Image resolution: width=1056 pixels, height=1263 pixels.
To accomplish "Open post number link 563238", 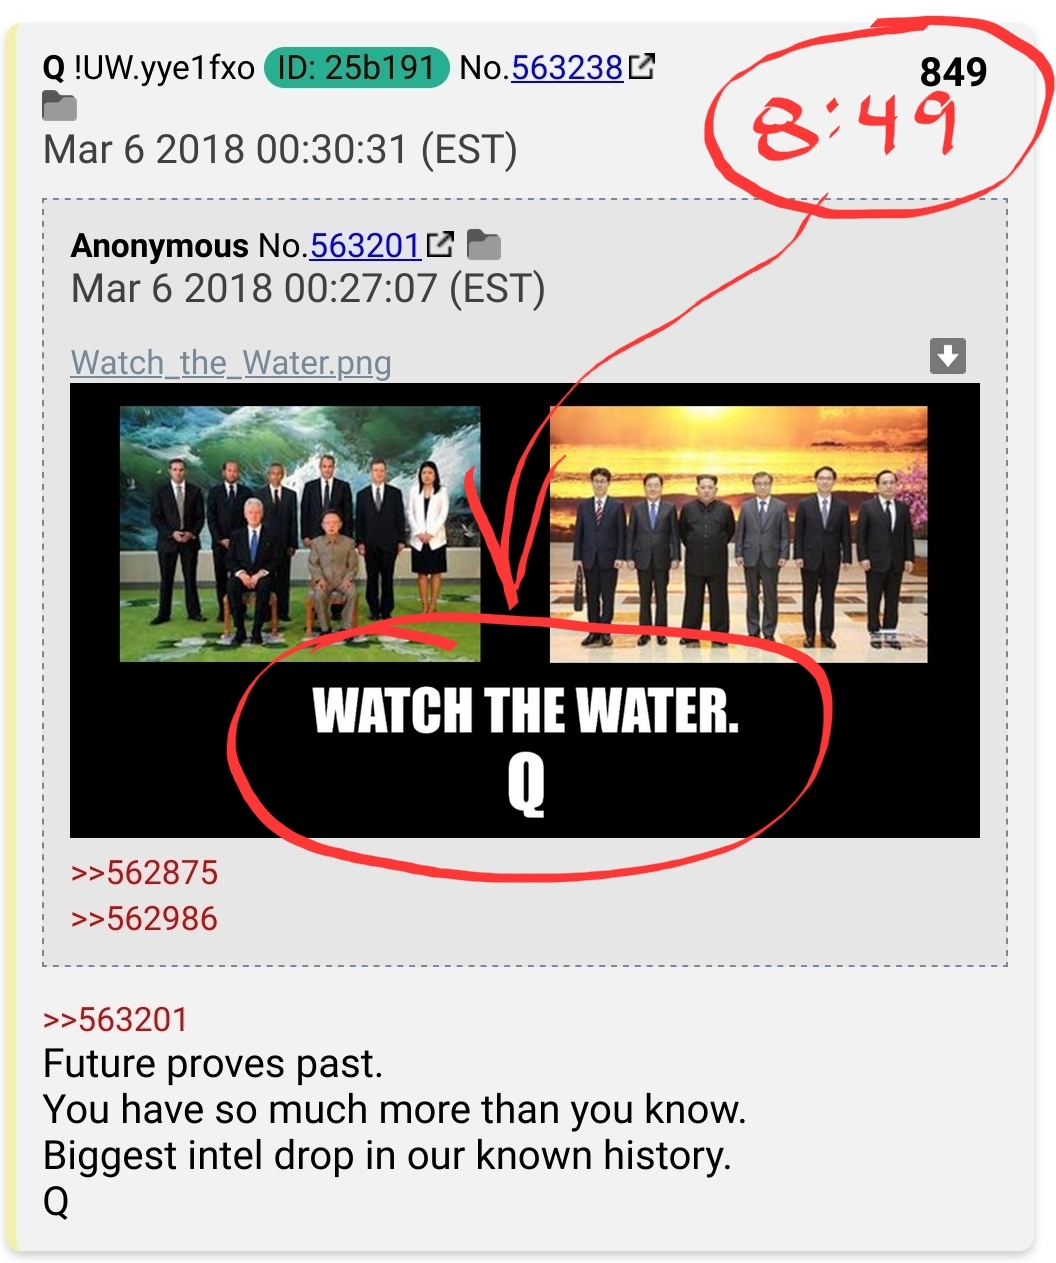I will [x=567, y=68].
